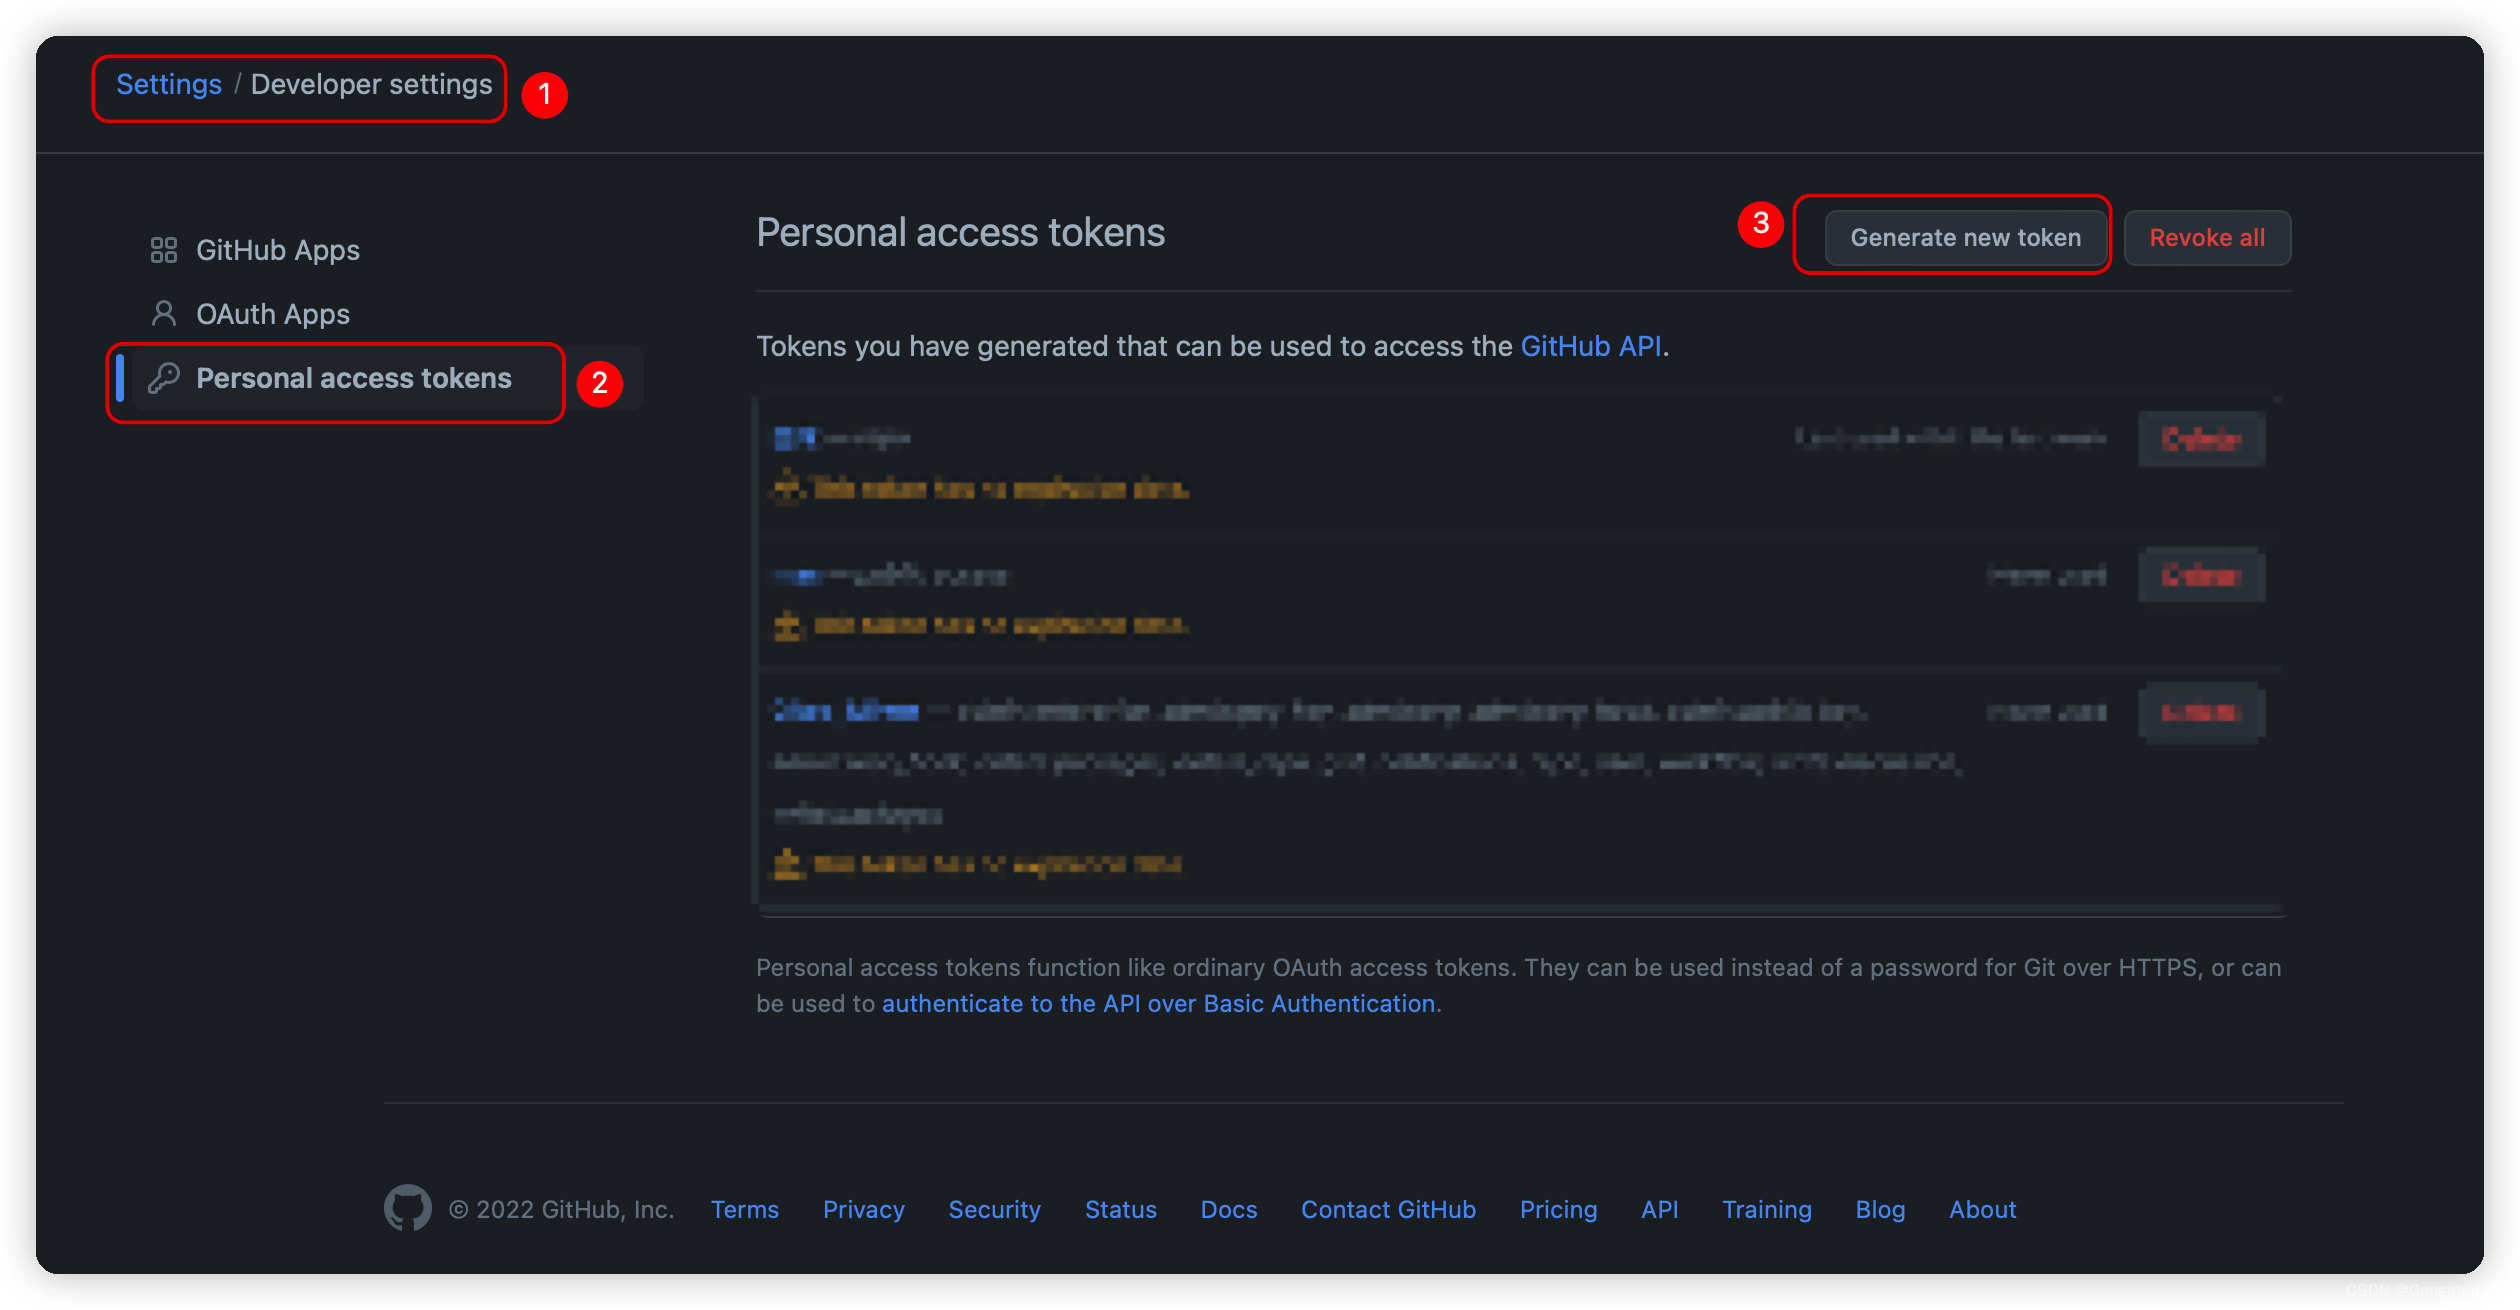Go back to Settings via the breadcrumb
The image size is (2520, 1310).
click(x=169, y=84)
